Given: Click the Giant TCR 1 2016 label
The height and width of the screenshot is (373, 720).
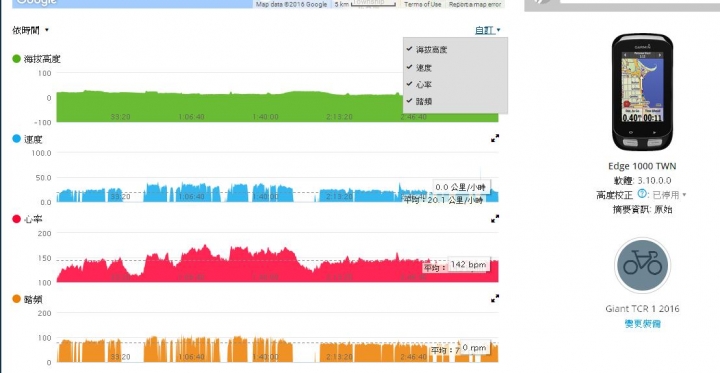Looking at the screenshot, I should 642,308.
